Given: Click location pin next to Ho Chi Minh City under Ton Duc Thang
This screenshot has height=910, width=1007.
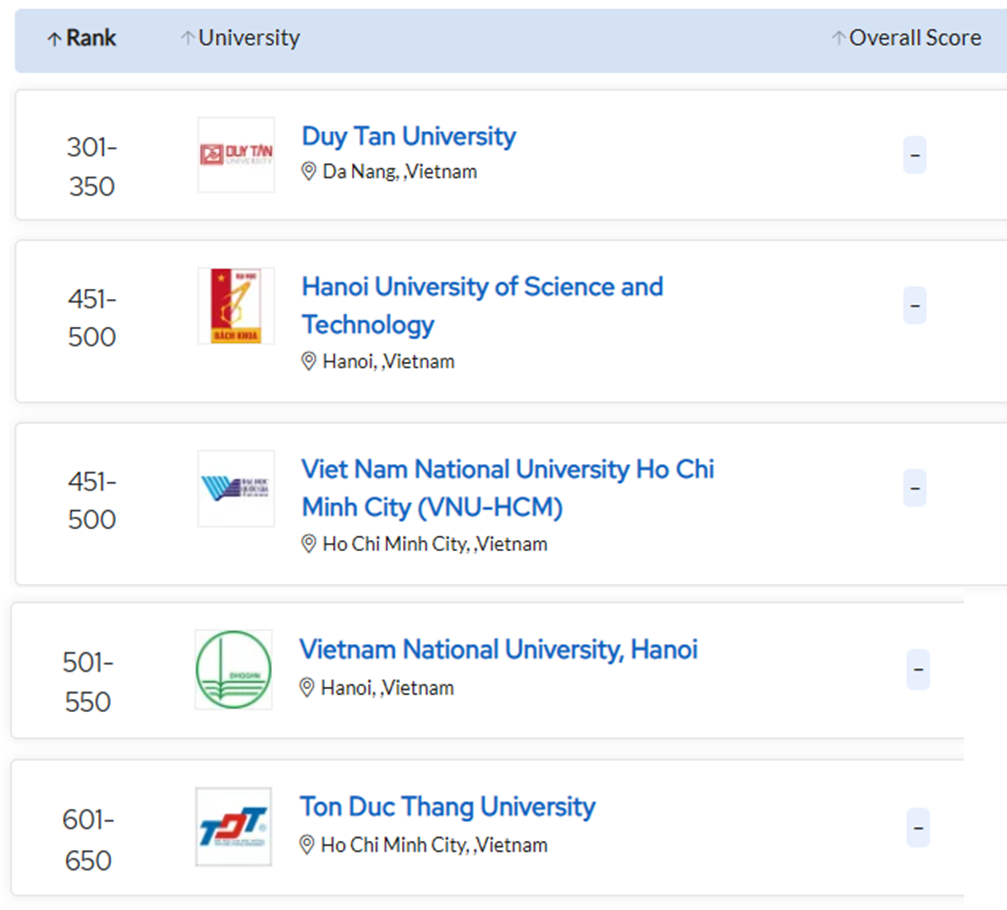Looking at the screenshot, I should click(308, 845).
